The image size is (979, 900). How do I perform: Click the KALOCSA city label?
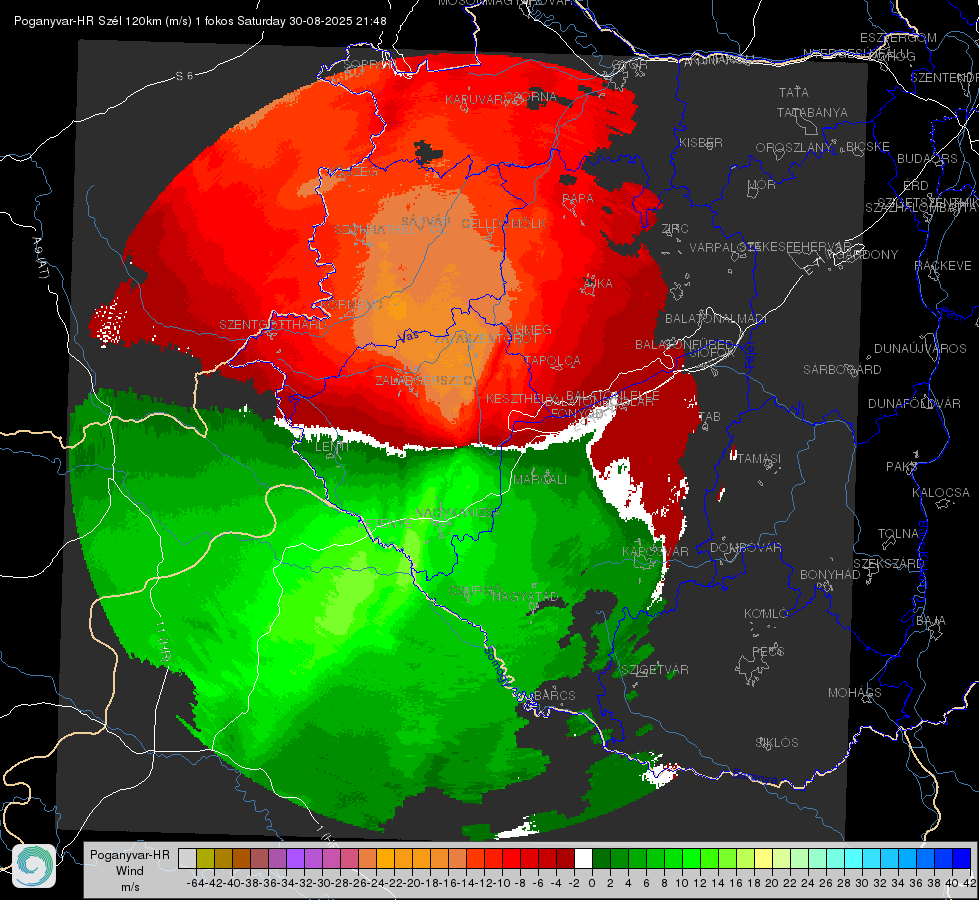click(941, 493)
